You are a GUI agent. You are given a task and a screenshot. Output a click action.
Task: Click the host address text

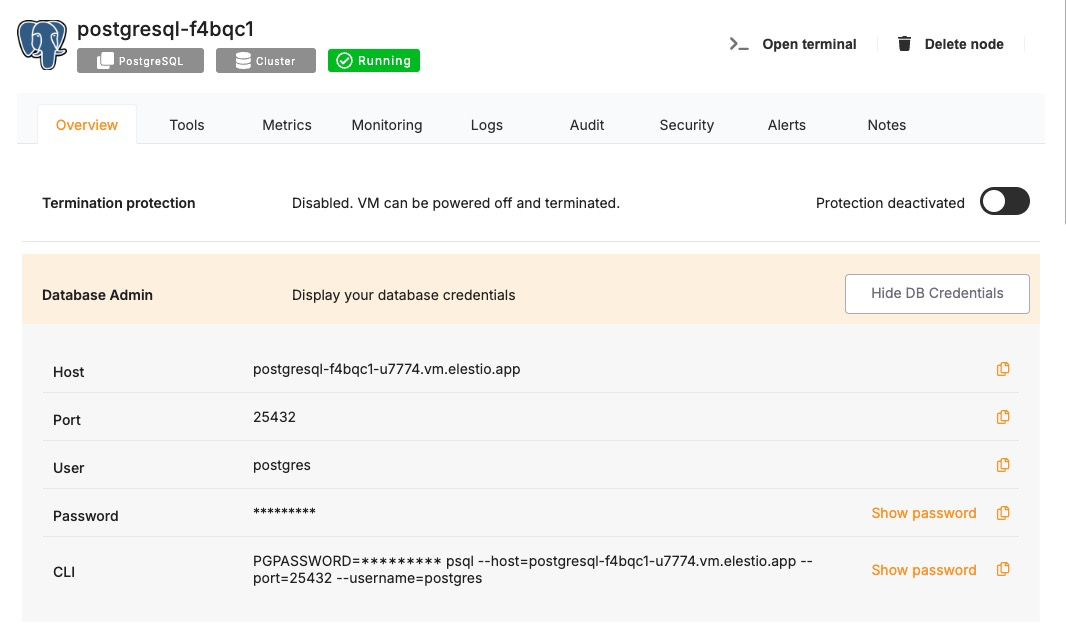[x=387, y=369]
